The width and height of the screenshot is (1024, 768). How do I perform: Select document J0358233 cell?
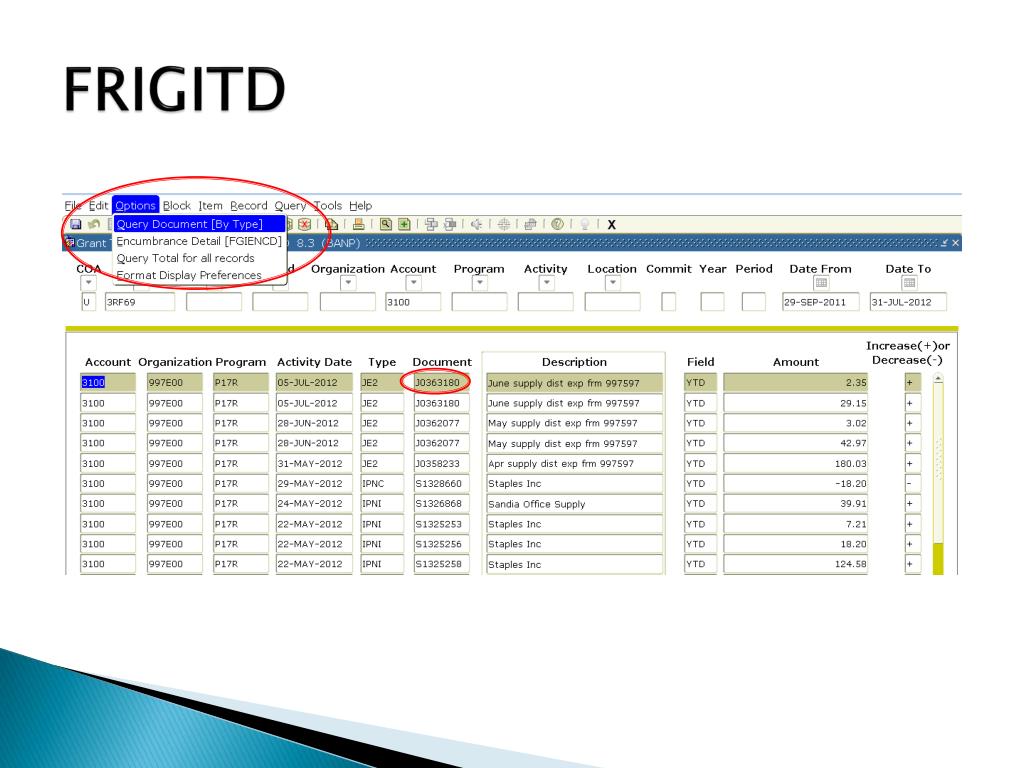[441, 463]
